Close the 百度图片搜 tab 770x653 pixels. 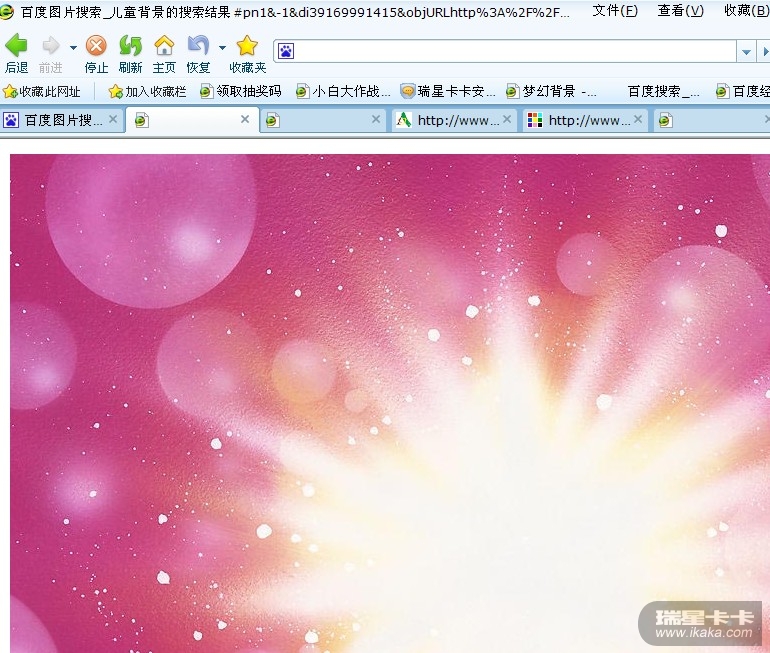(113, 119)
